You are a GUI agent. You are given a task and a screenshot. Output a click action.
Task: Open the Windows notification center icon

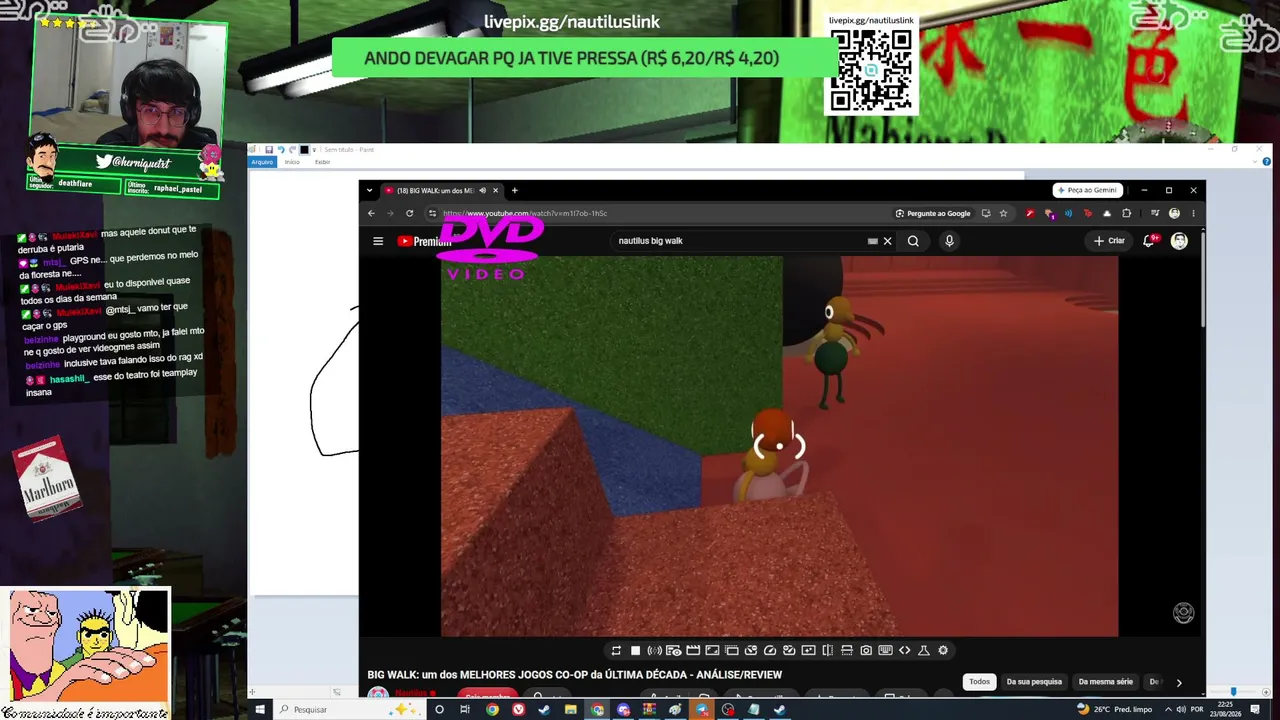tap(1255, 710)
